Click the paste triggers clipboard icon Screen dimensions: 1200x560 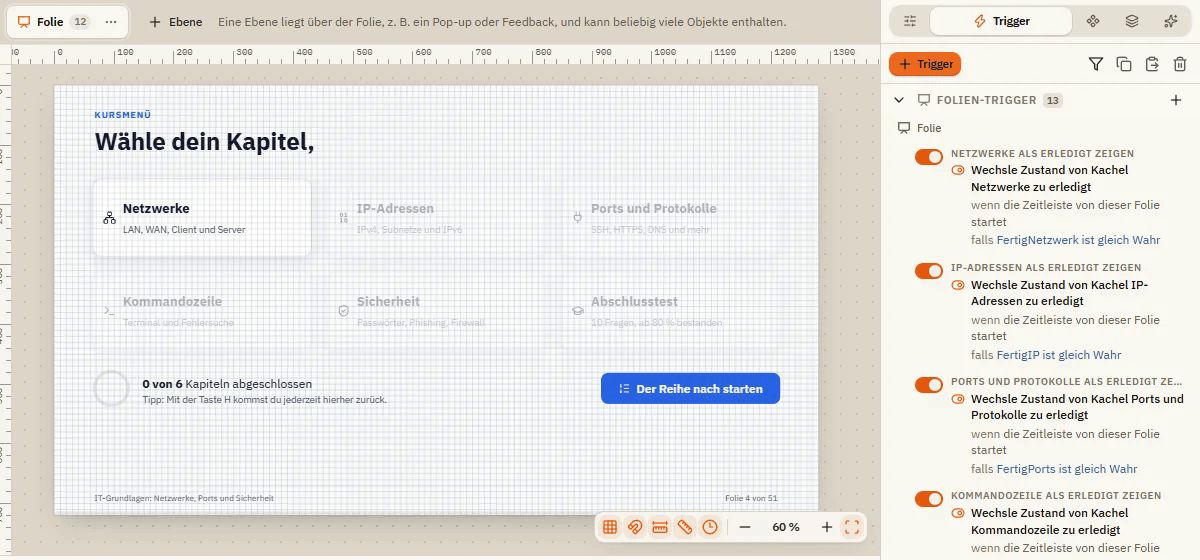1152,64
